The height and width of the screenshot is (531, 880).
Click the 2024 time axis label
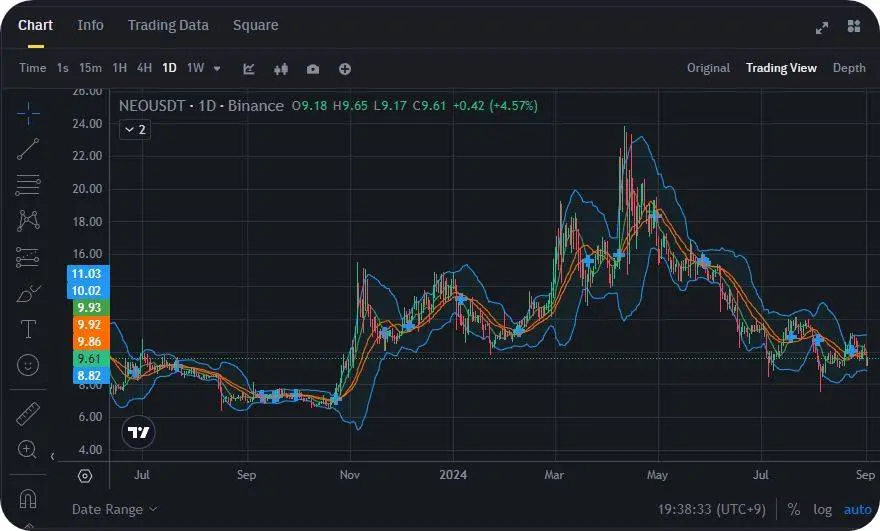pos(453,475)
